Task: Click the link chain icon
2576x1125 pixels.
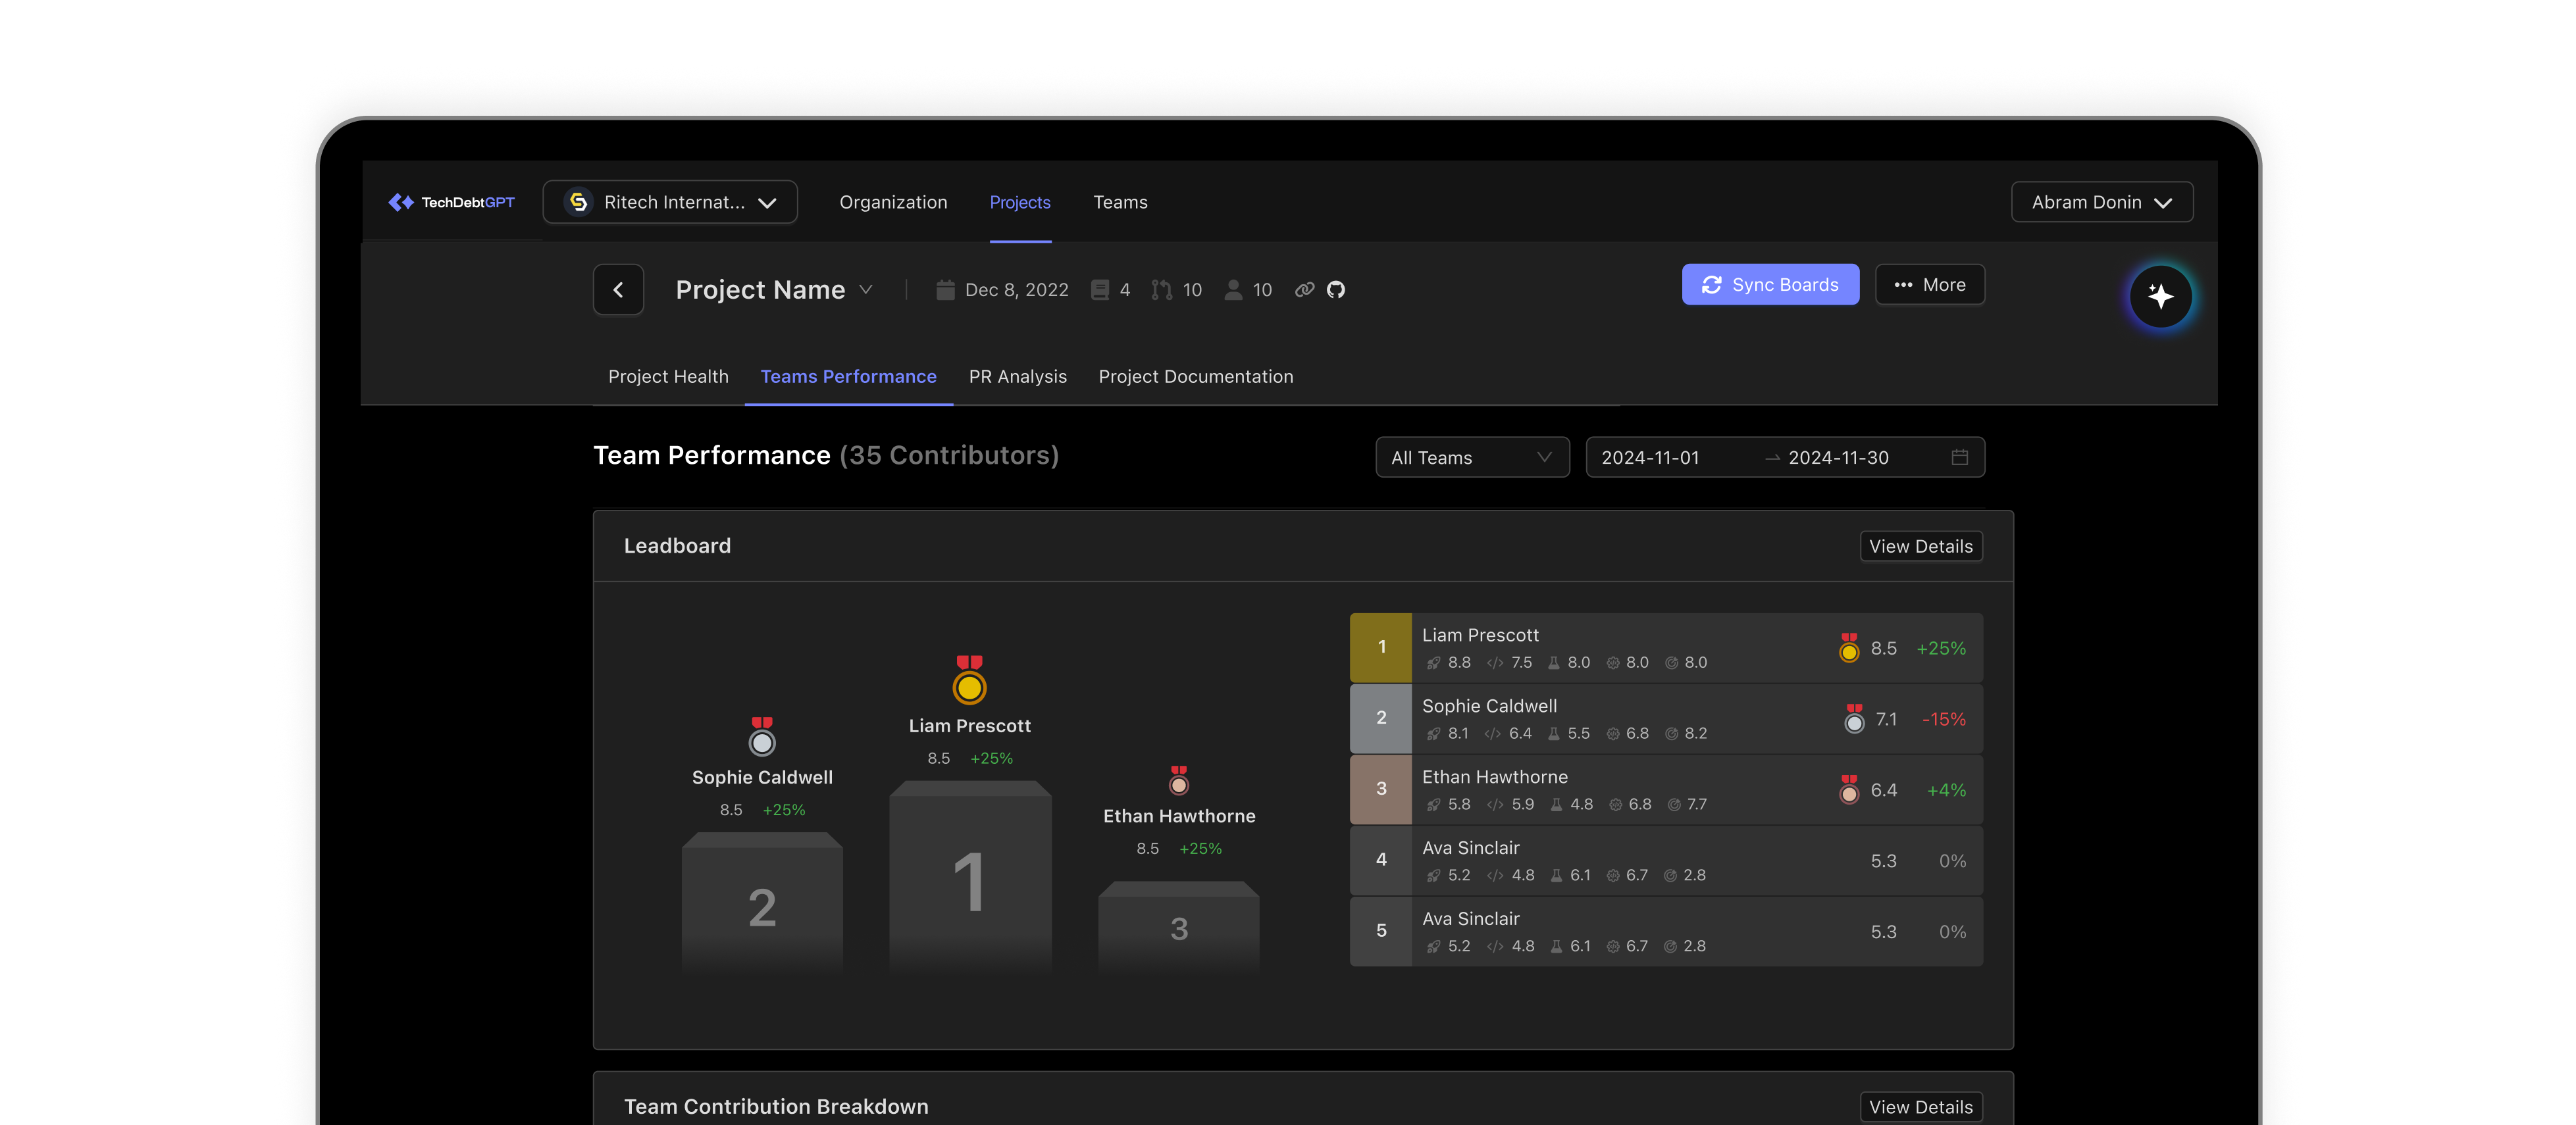Action: point(1304,290)
